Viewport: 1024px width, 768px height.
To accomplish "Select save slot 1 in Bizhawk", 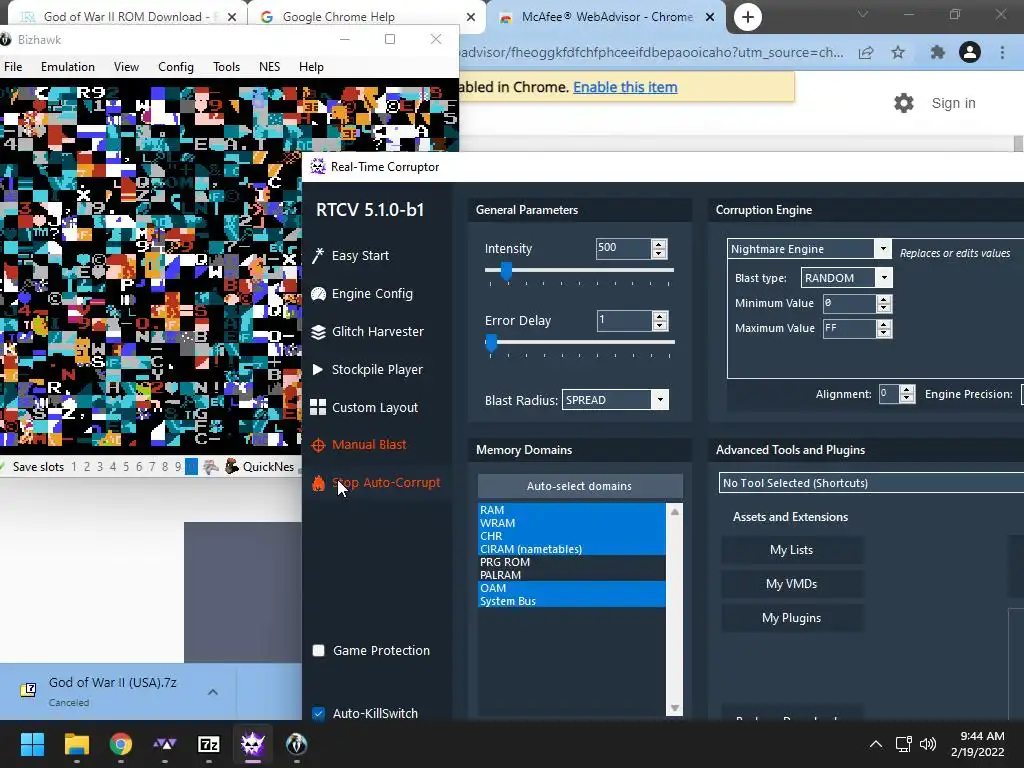I will click(x=74, y=467).
